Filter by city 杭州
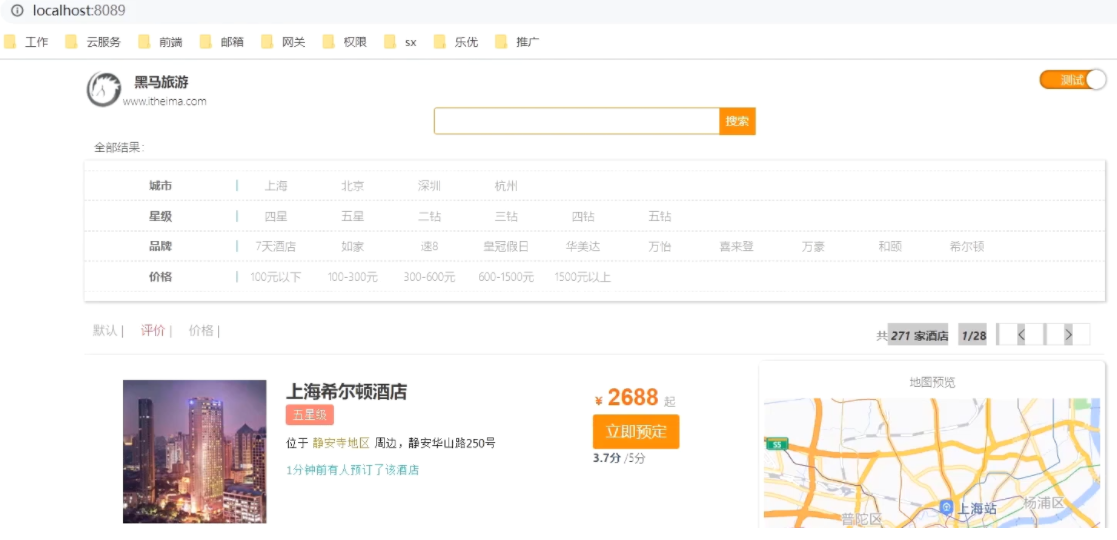Viewport: 1117px width, 540px height. pyautogui.click(x=506, y=186)
